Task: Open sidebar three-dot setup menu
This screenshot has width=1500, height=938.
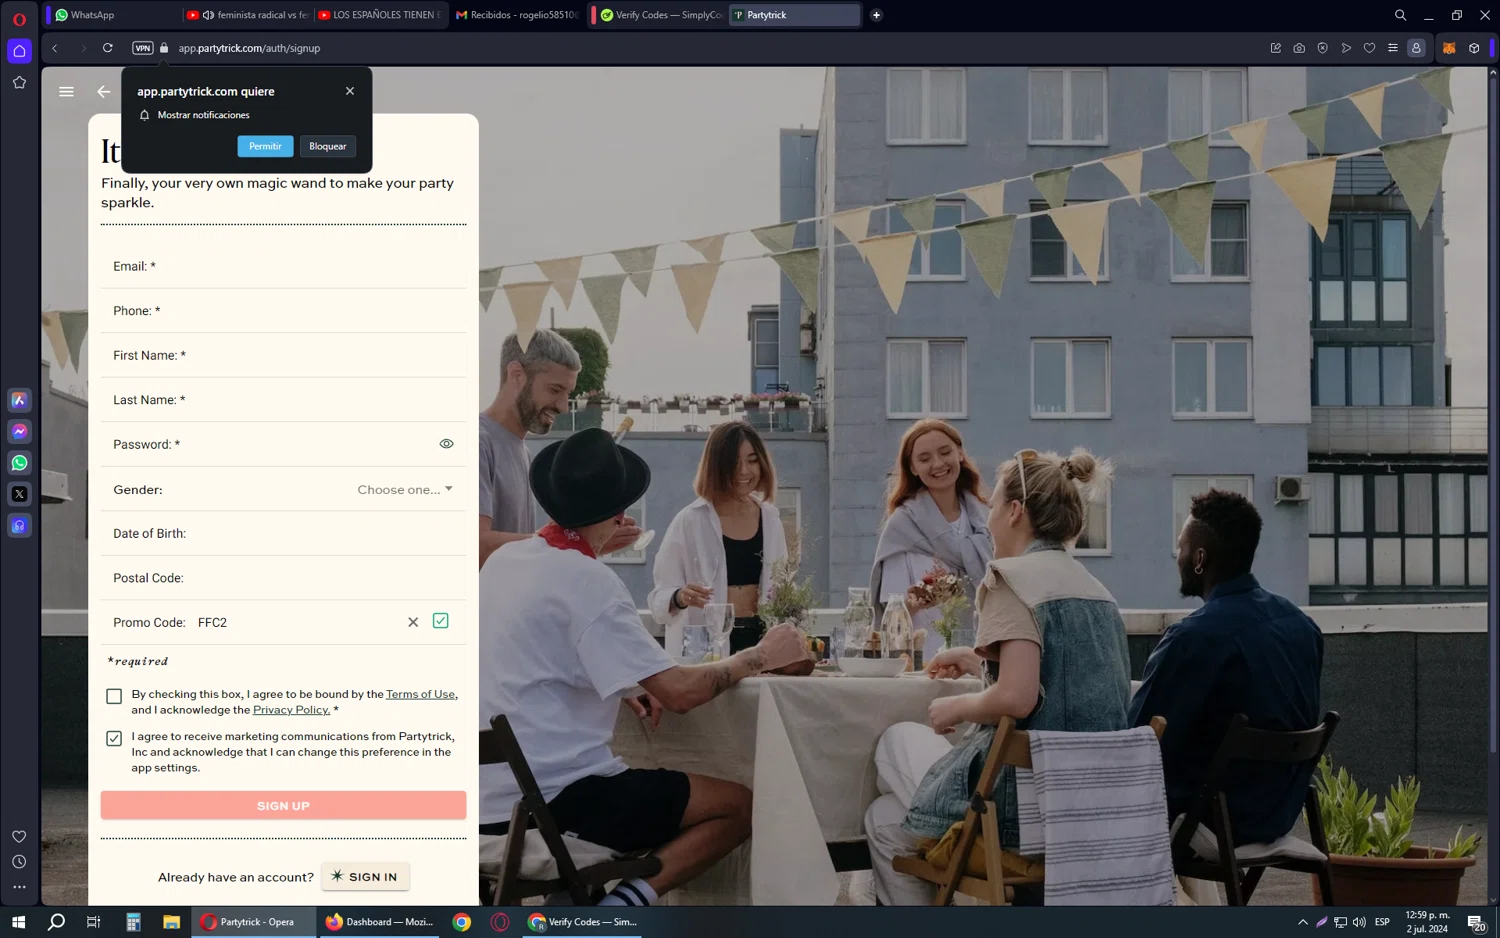Action: click(19, 887)
